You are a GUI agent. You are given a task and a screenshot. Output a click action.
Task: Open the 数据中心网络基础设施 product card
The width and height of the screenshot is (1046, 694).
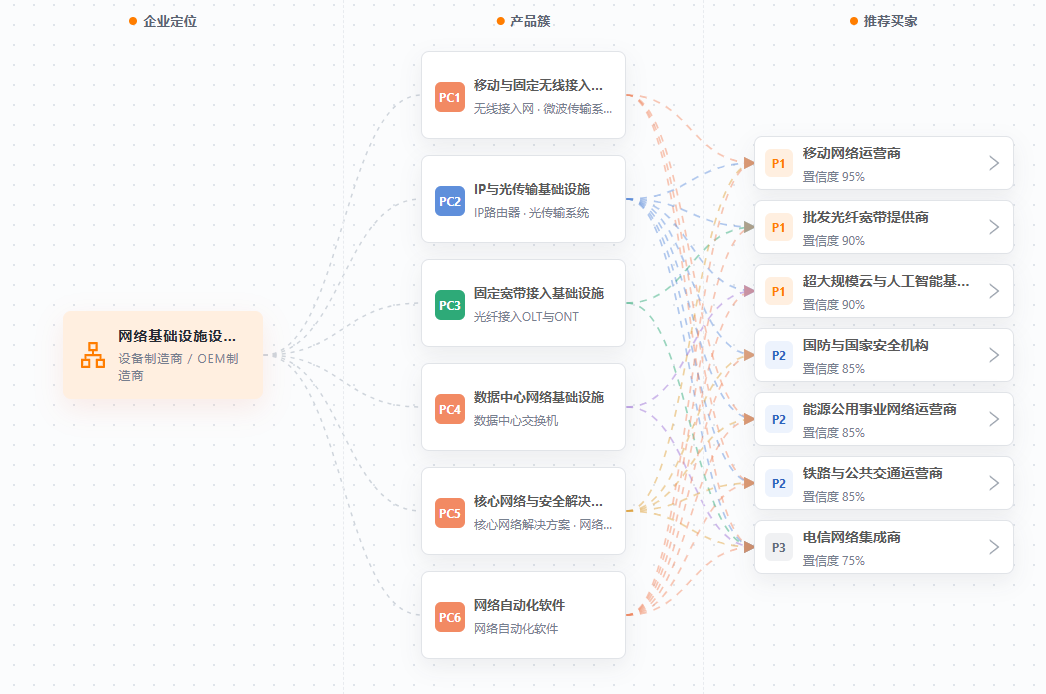[524, 408]
